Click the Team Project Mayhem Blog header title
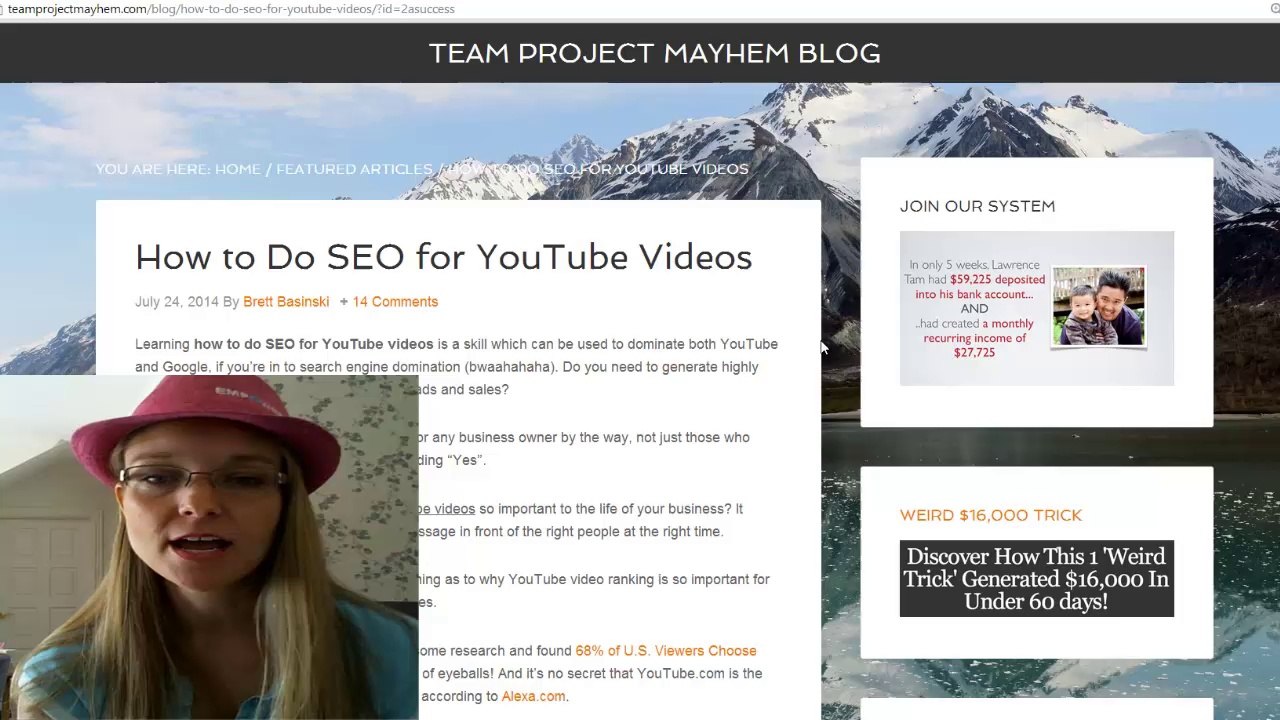Image resolution: width=1280 pixels, height=720 pixels. coord(654,53)
